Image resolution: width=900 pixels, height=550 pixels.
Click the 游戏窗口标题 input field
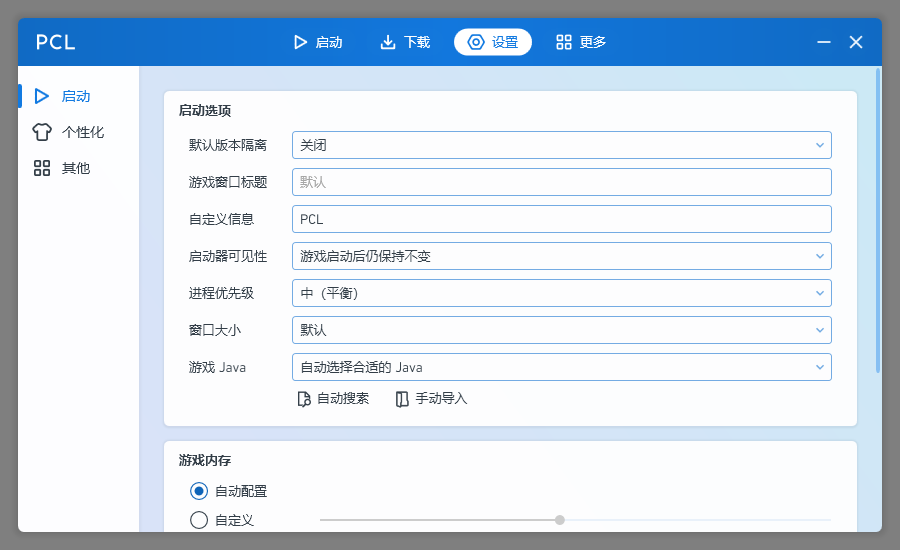click(561, 182)
